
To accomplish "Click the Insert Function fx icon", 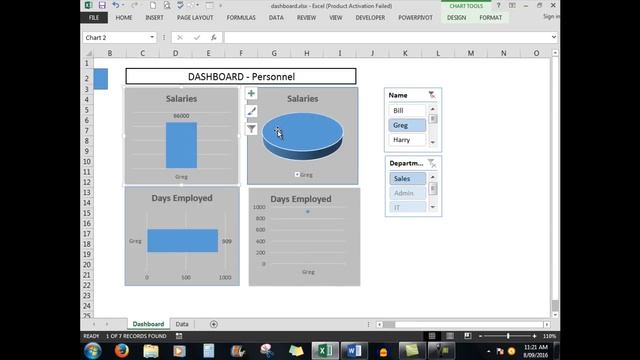I will pos(213,38).
